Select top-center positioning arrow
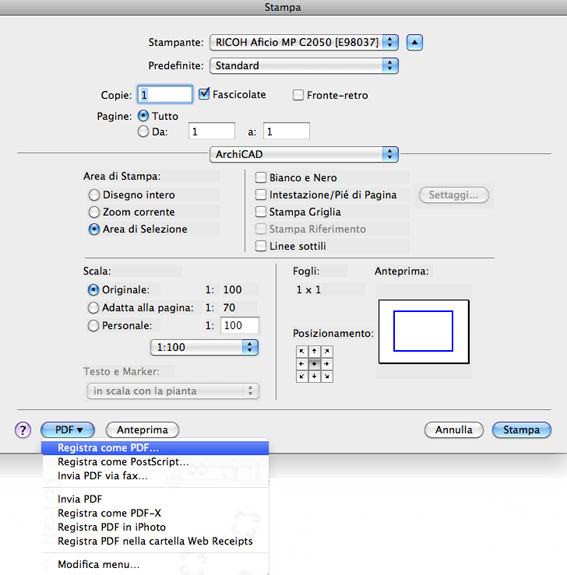This screenshot has width=567, height=575. (314, 351)
